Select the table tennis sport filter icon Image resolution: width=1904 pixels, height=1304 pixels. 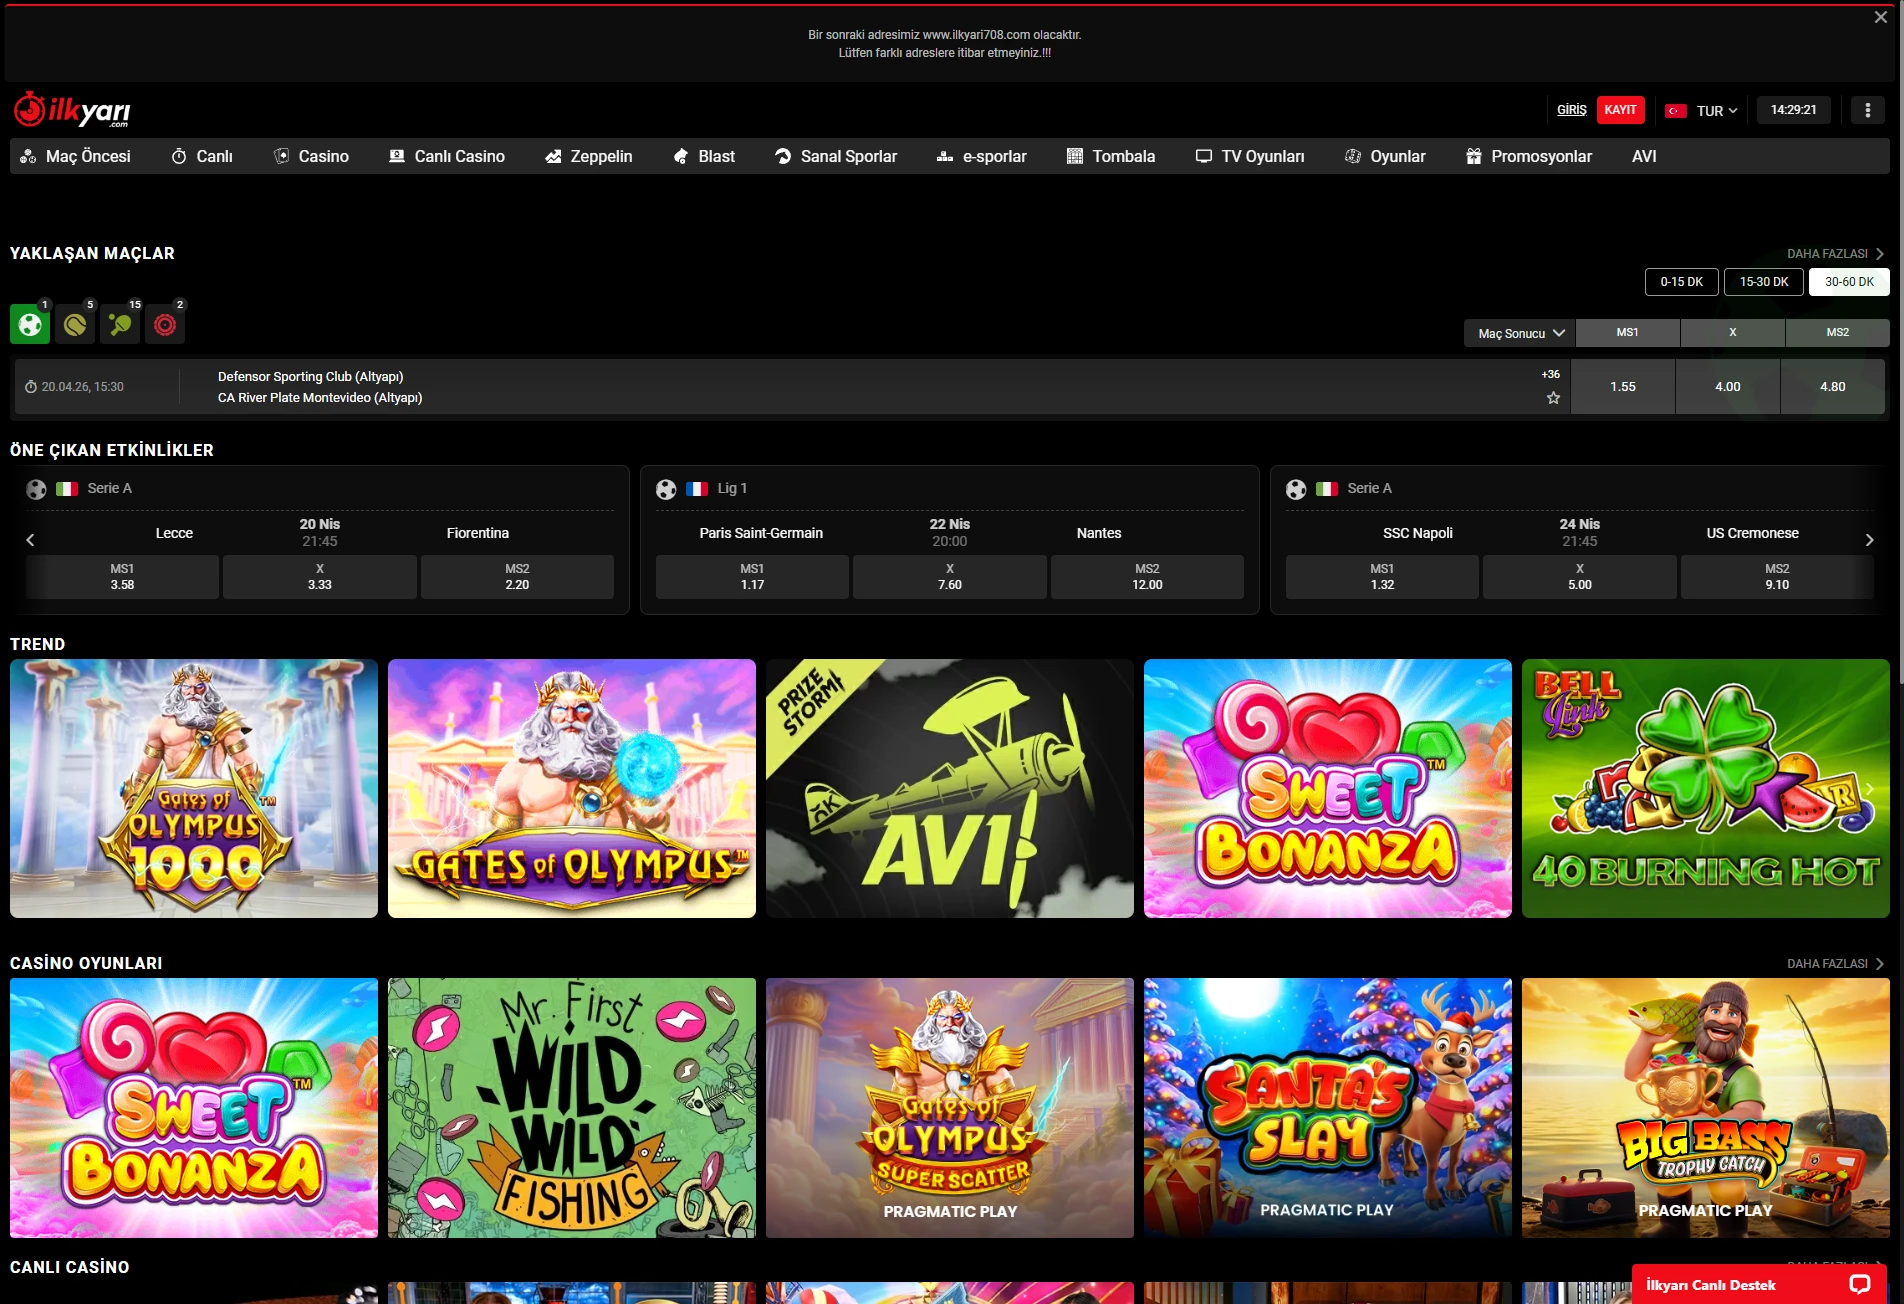(120, 324)
